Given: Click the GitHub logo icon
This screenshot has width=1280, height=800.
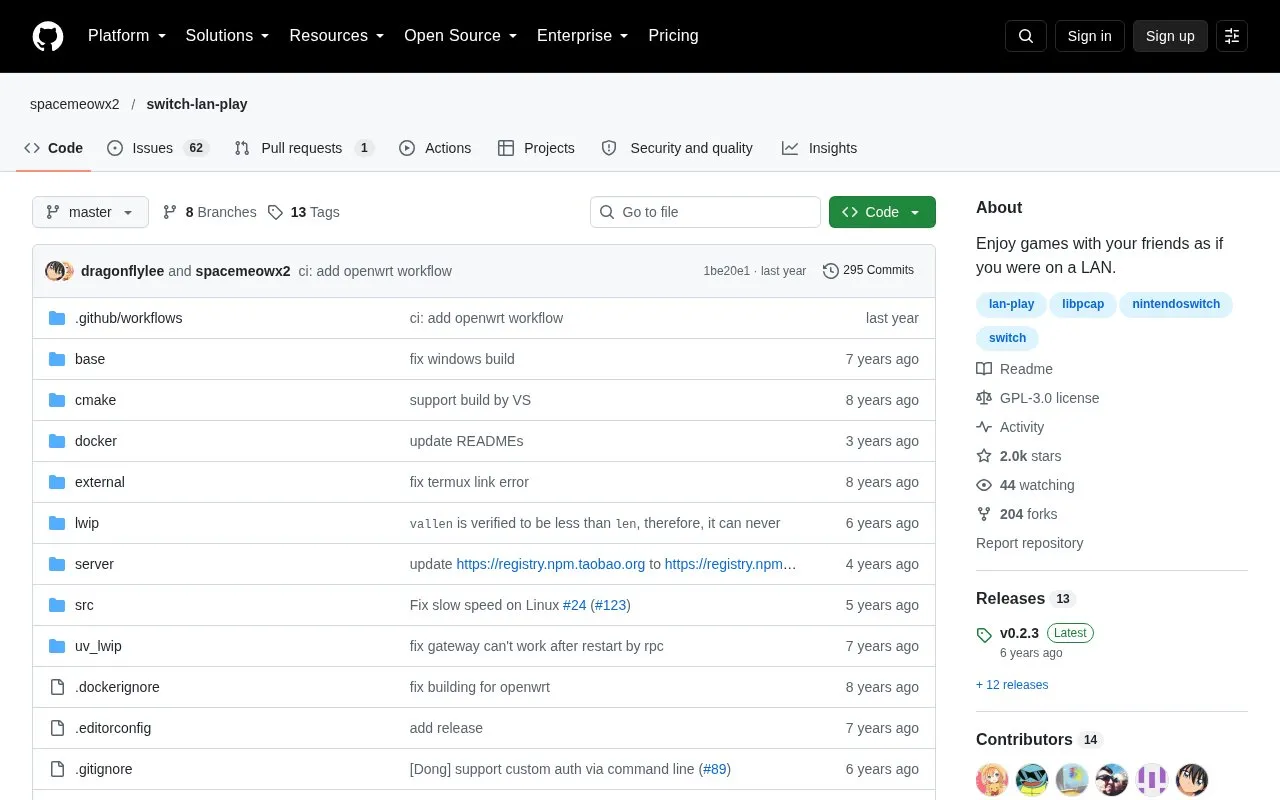Looking at the screenshot, I should pos(48,36).
